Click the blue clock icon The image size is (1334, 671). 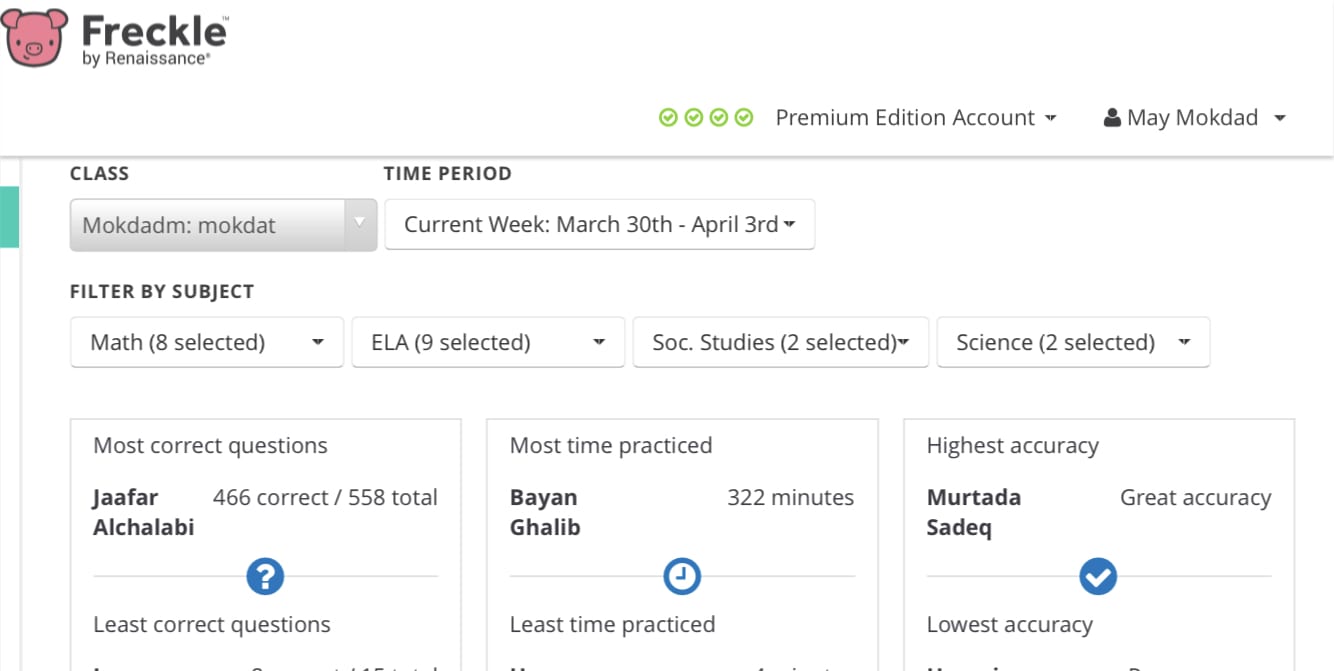point(682,576)
